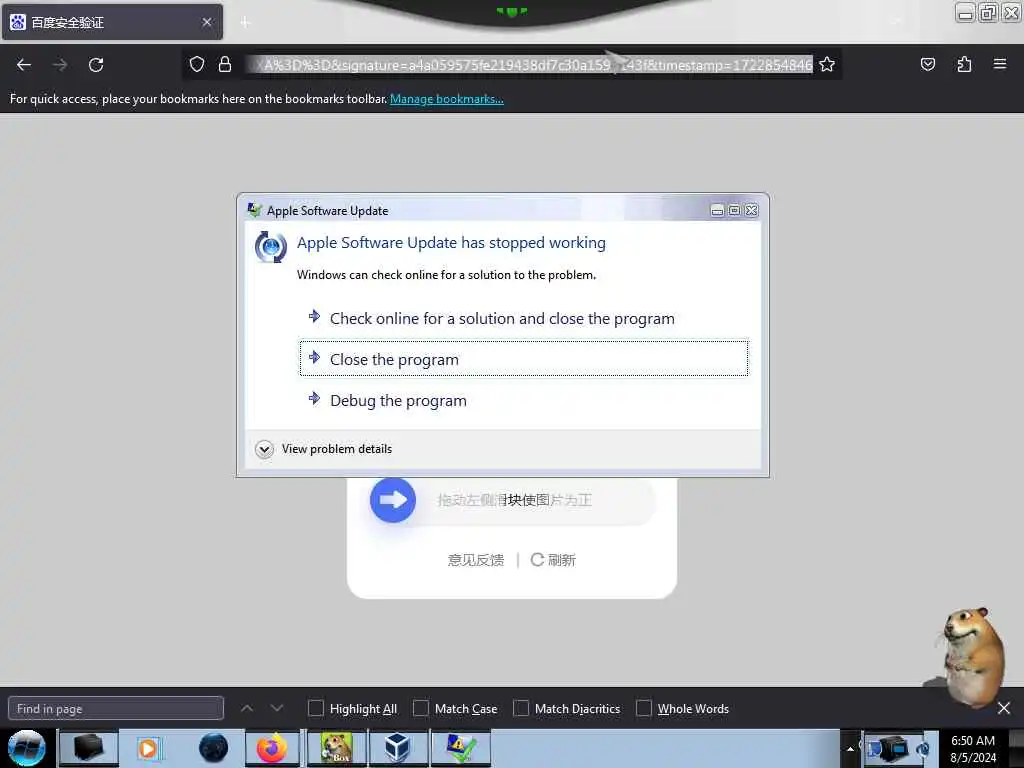Image resolution: width=1024 pixels, height=768 pixels.
Task: Open the Firefox hamburger menu
Action: click(1000, 64)
